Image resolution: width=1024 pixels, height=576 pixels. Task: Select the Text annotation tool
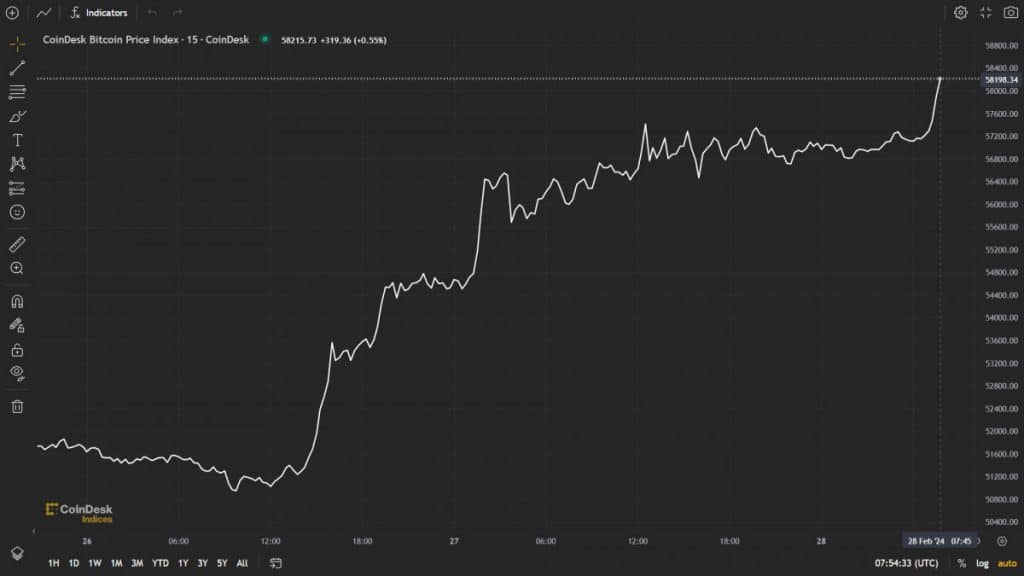tap(17, 140)
